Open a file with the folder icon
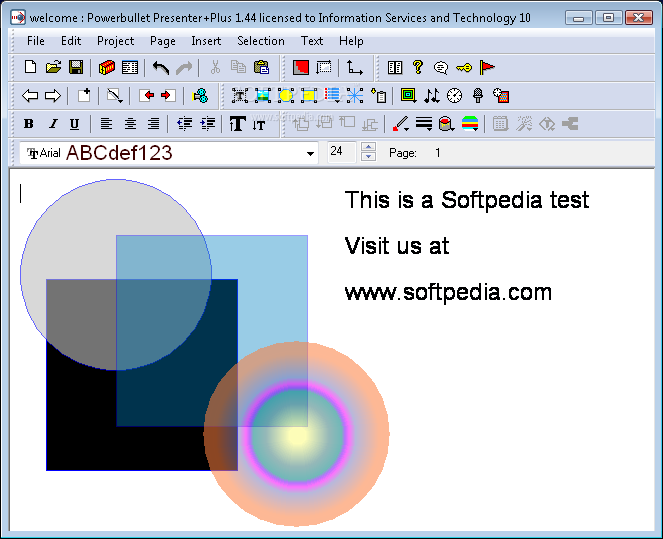This screenshot has width=663, height=539. point(53,67)
